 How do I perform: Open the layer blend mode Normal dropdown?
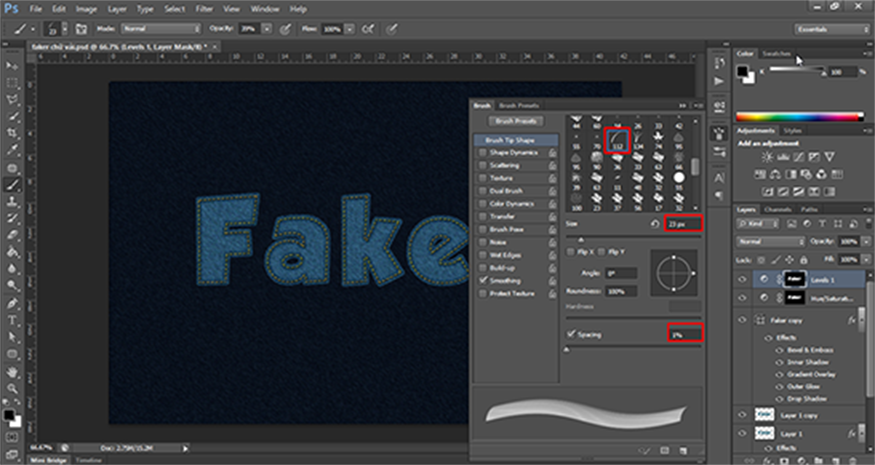point(772,242)
